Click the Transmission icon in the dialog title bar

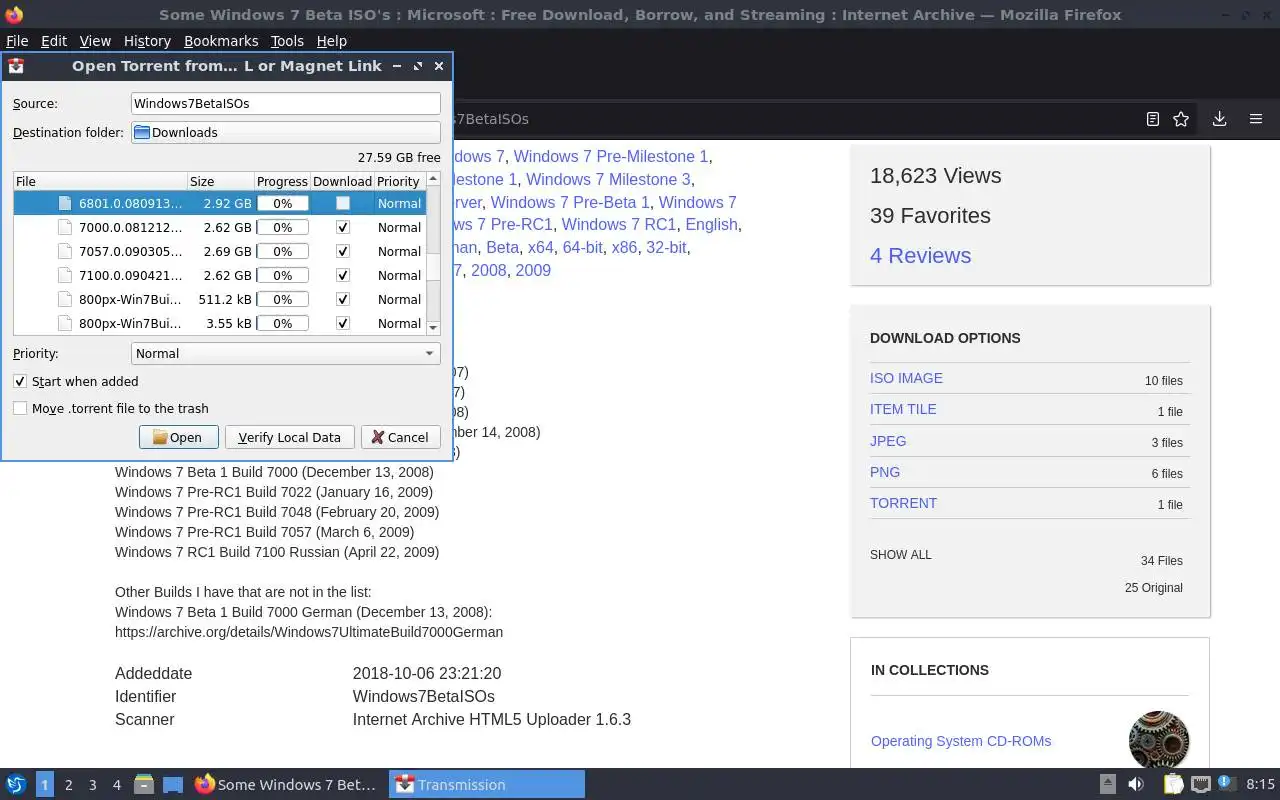point(16,66)
